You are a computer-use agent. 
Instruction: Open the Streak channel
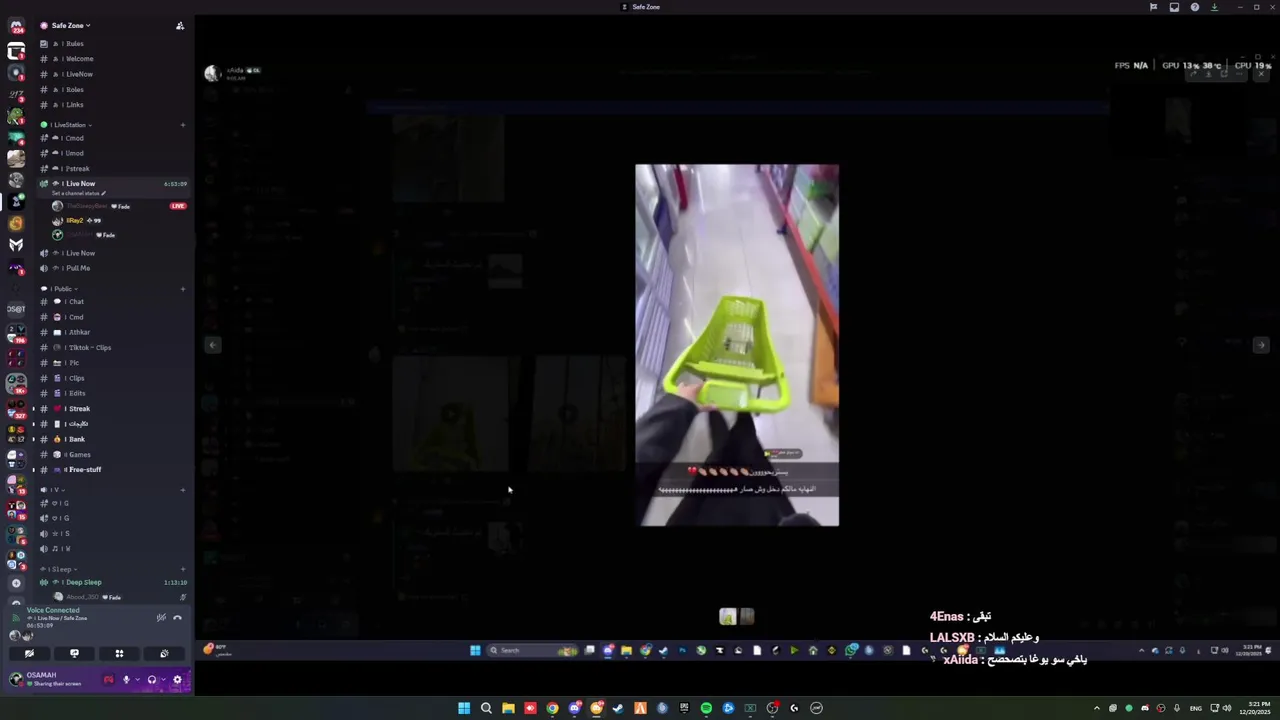(x=113, y=408)
